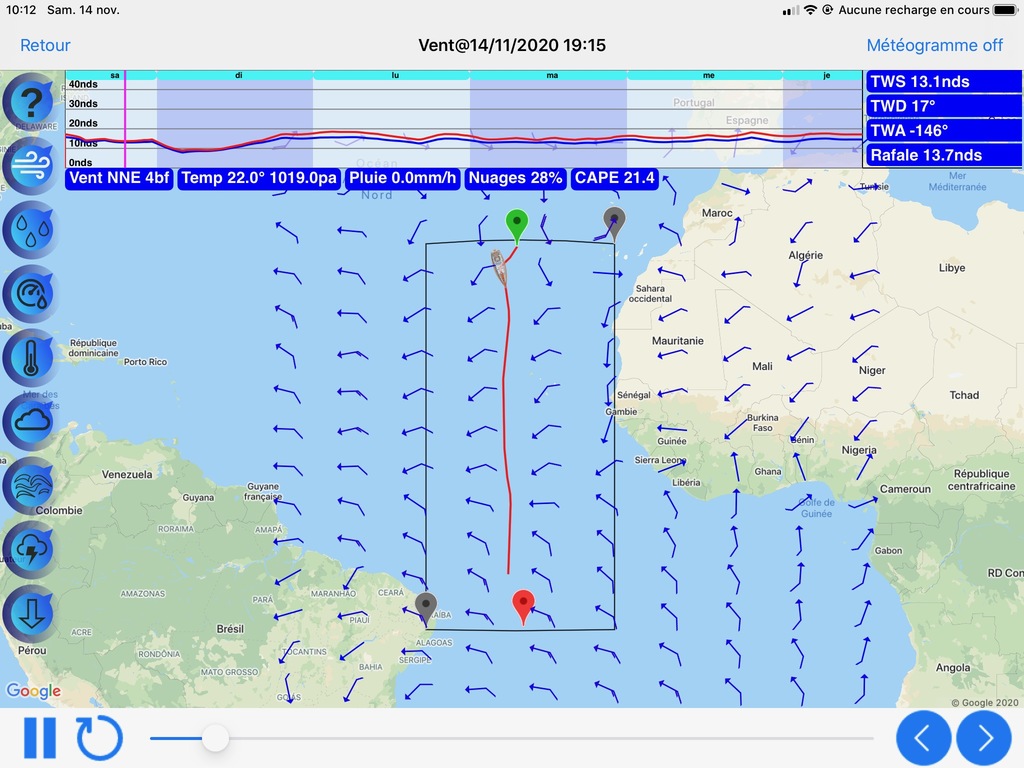Click the Brésil map label
This screenshot has width=1024, height=768.
tap(230, 629)
